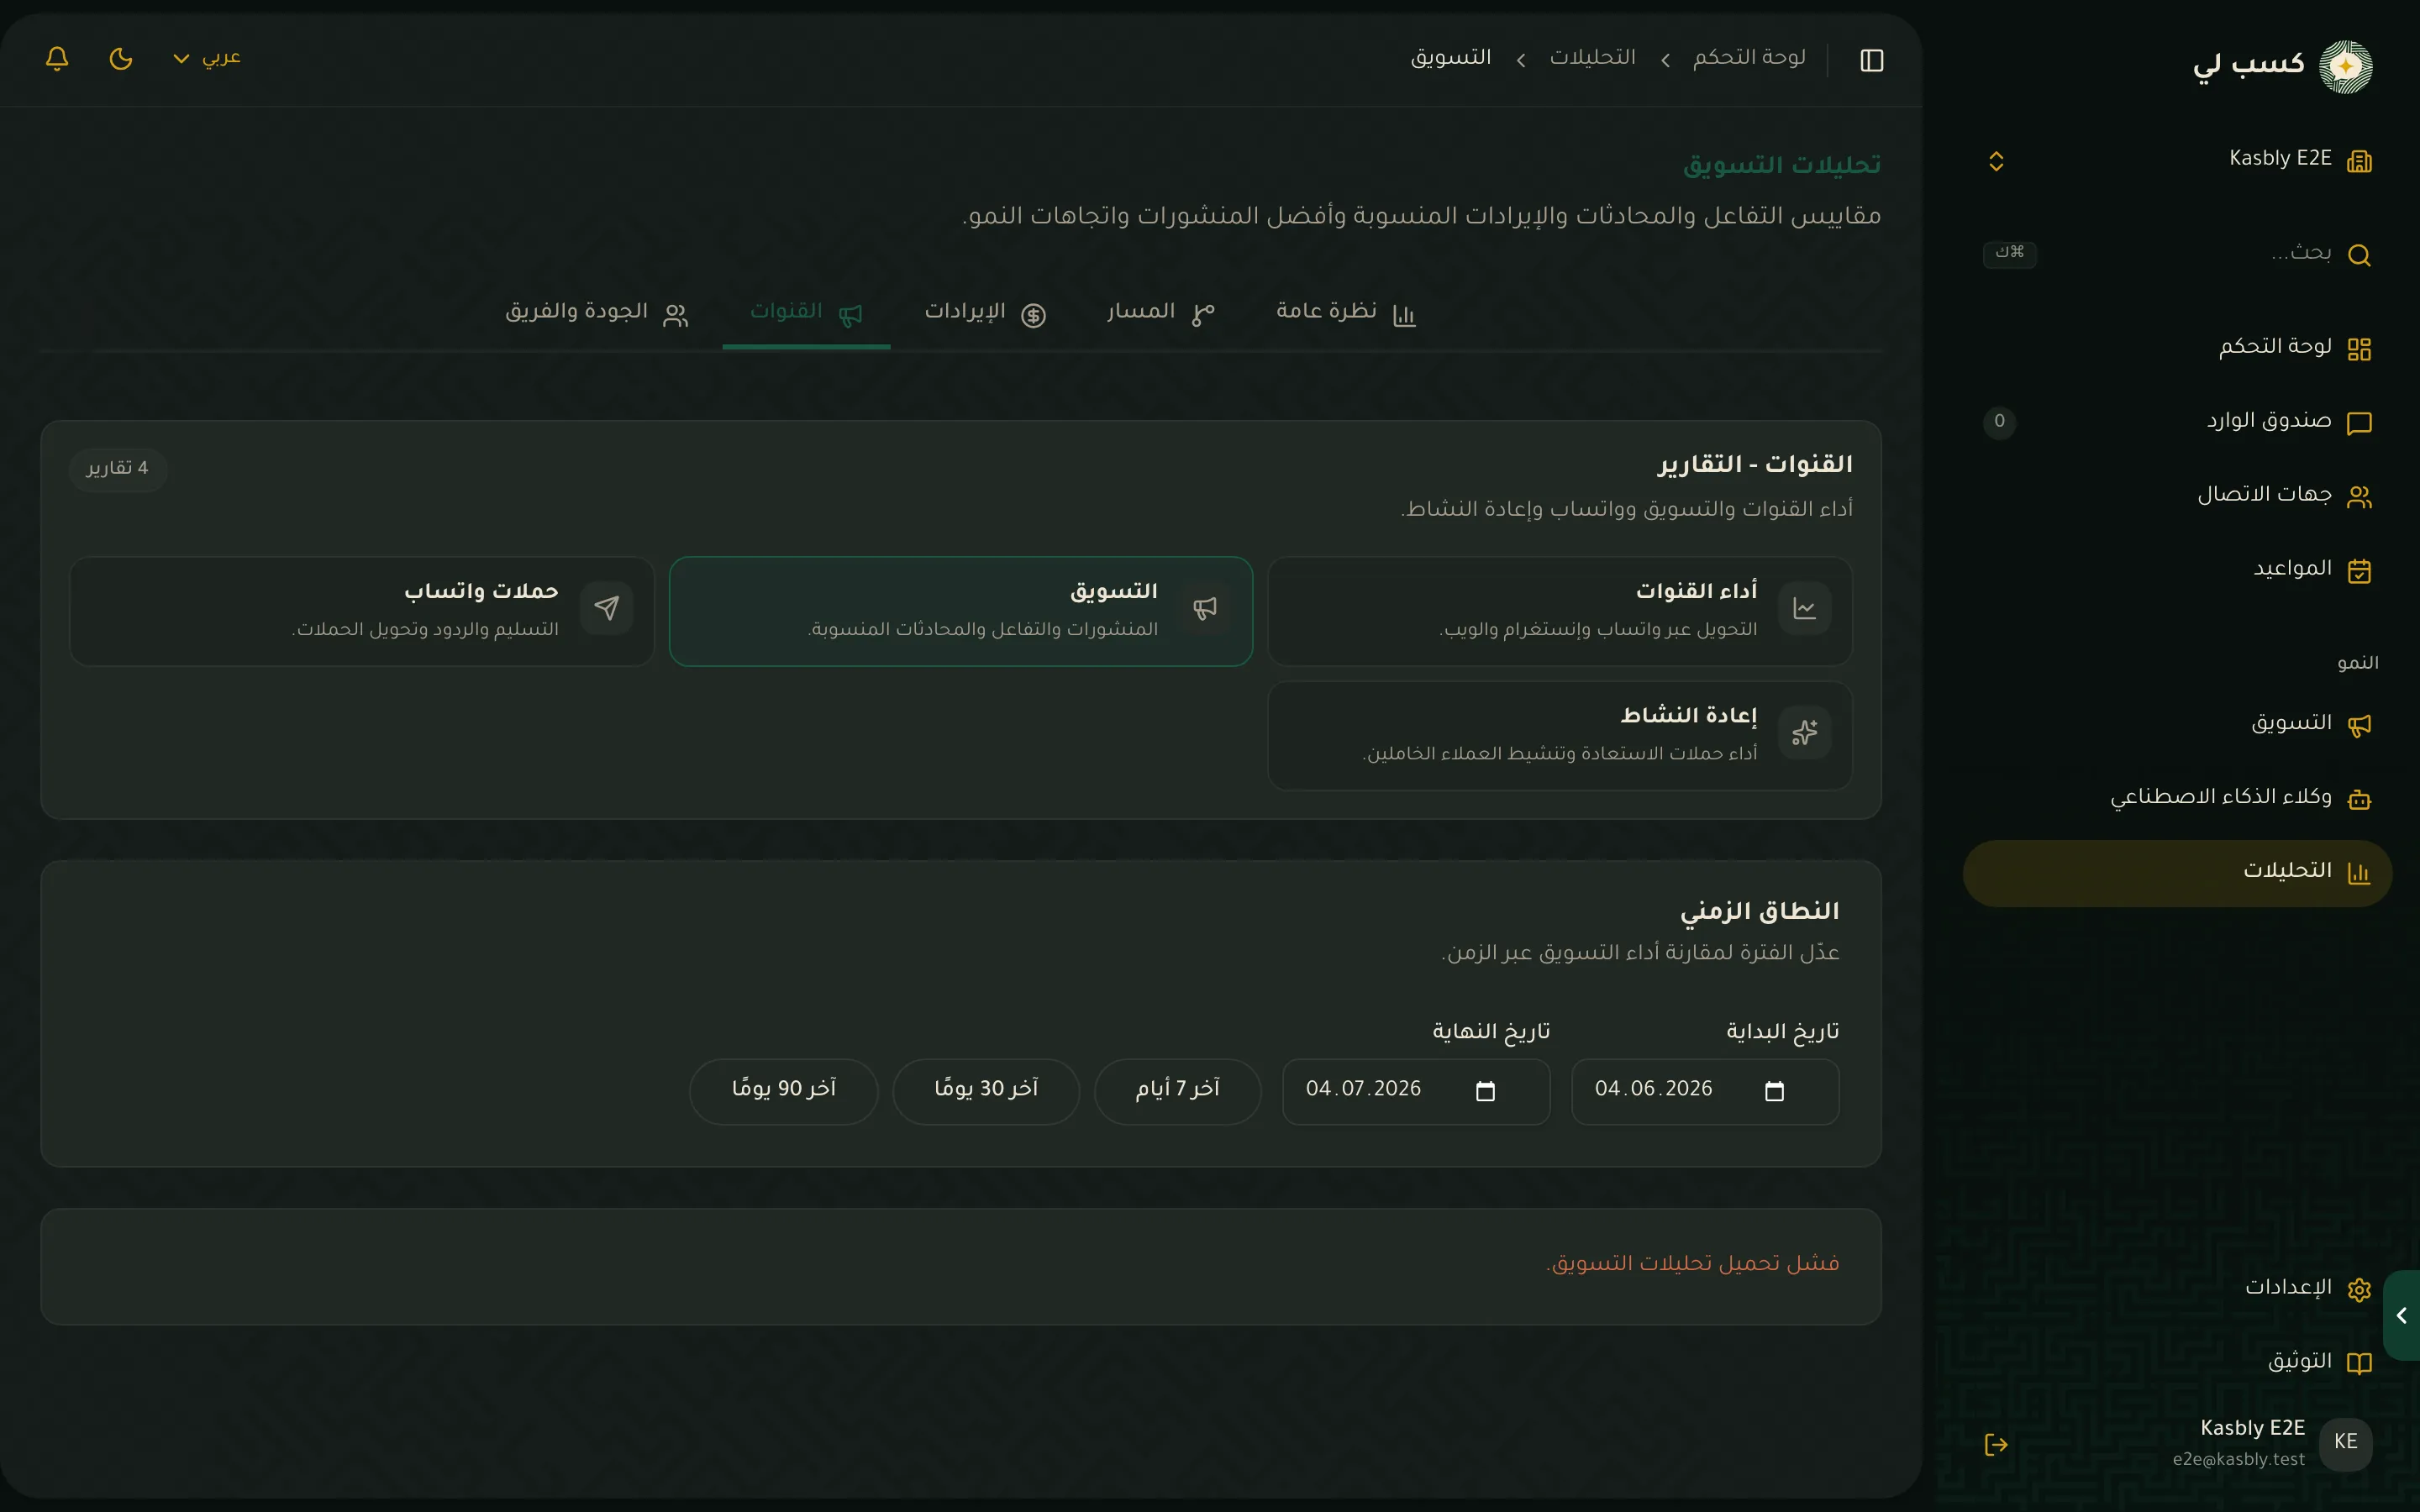
Task: Click the dashboard grid icon
Action: tap(2359, 349)
